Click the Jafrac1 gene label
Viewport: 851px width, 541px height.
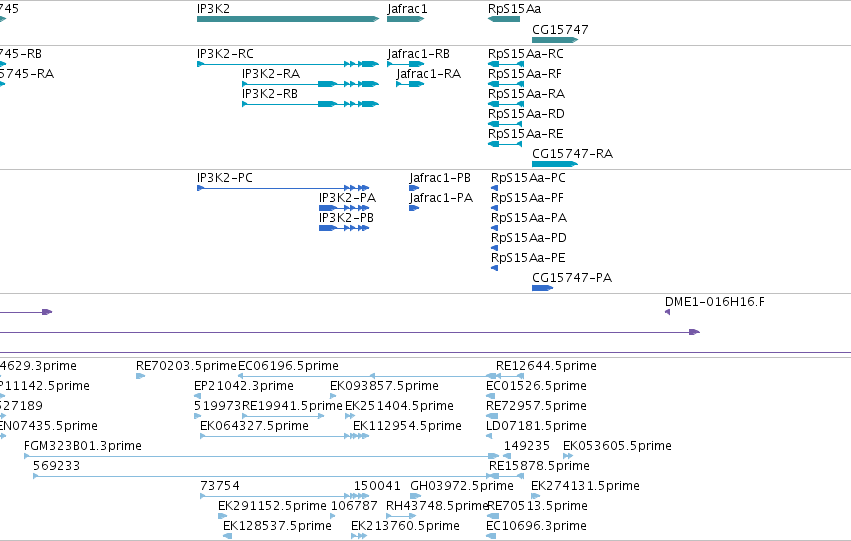(x=407, y=9)
